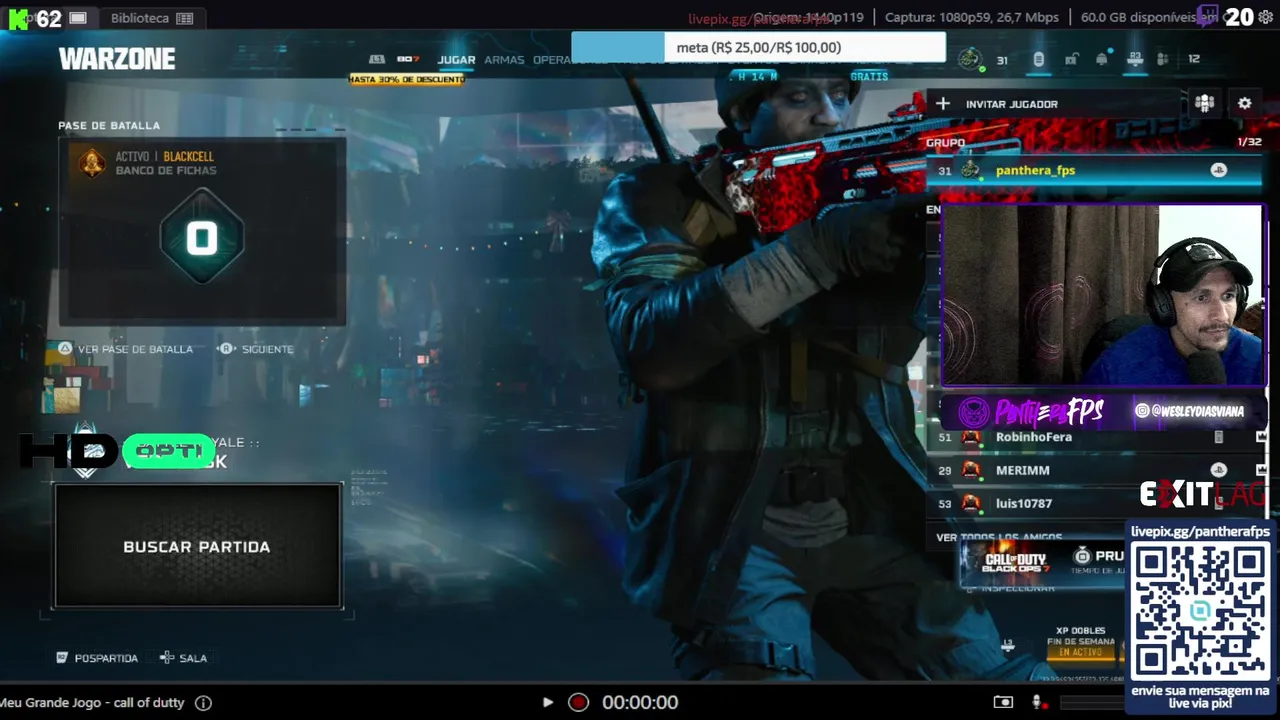Click the battery/token icon in top bar
The height and width of the screenshot is (720, 1280).
[1038, 59]
